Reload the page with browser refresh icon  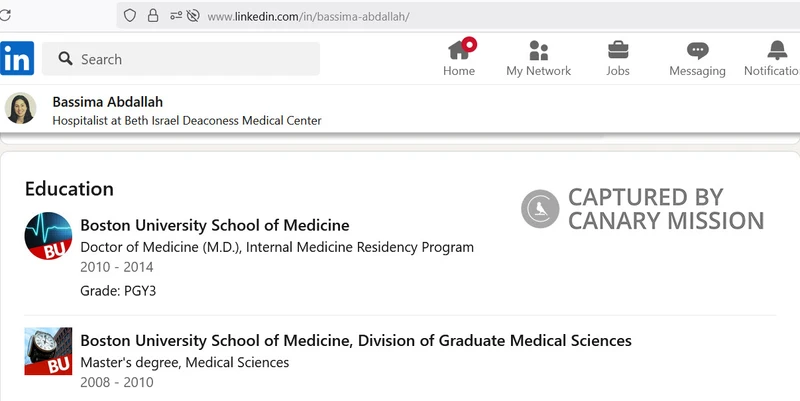point(3,15)
